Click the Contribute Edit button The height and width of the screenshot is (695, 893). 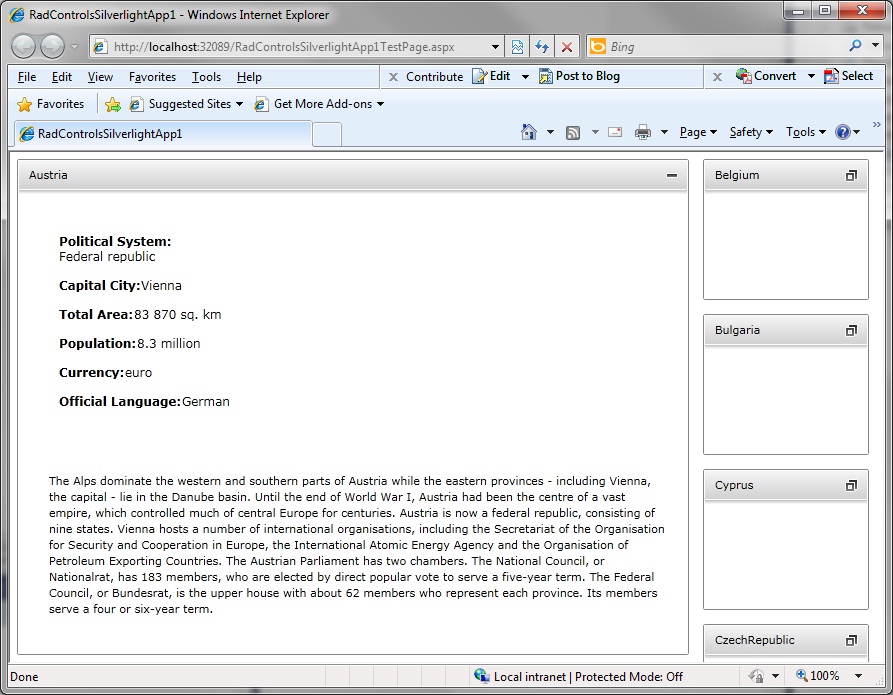(491, 76)
